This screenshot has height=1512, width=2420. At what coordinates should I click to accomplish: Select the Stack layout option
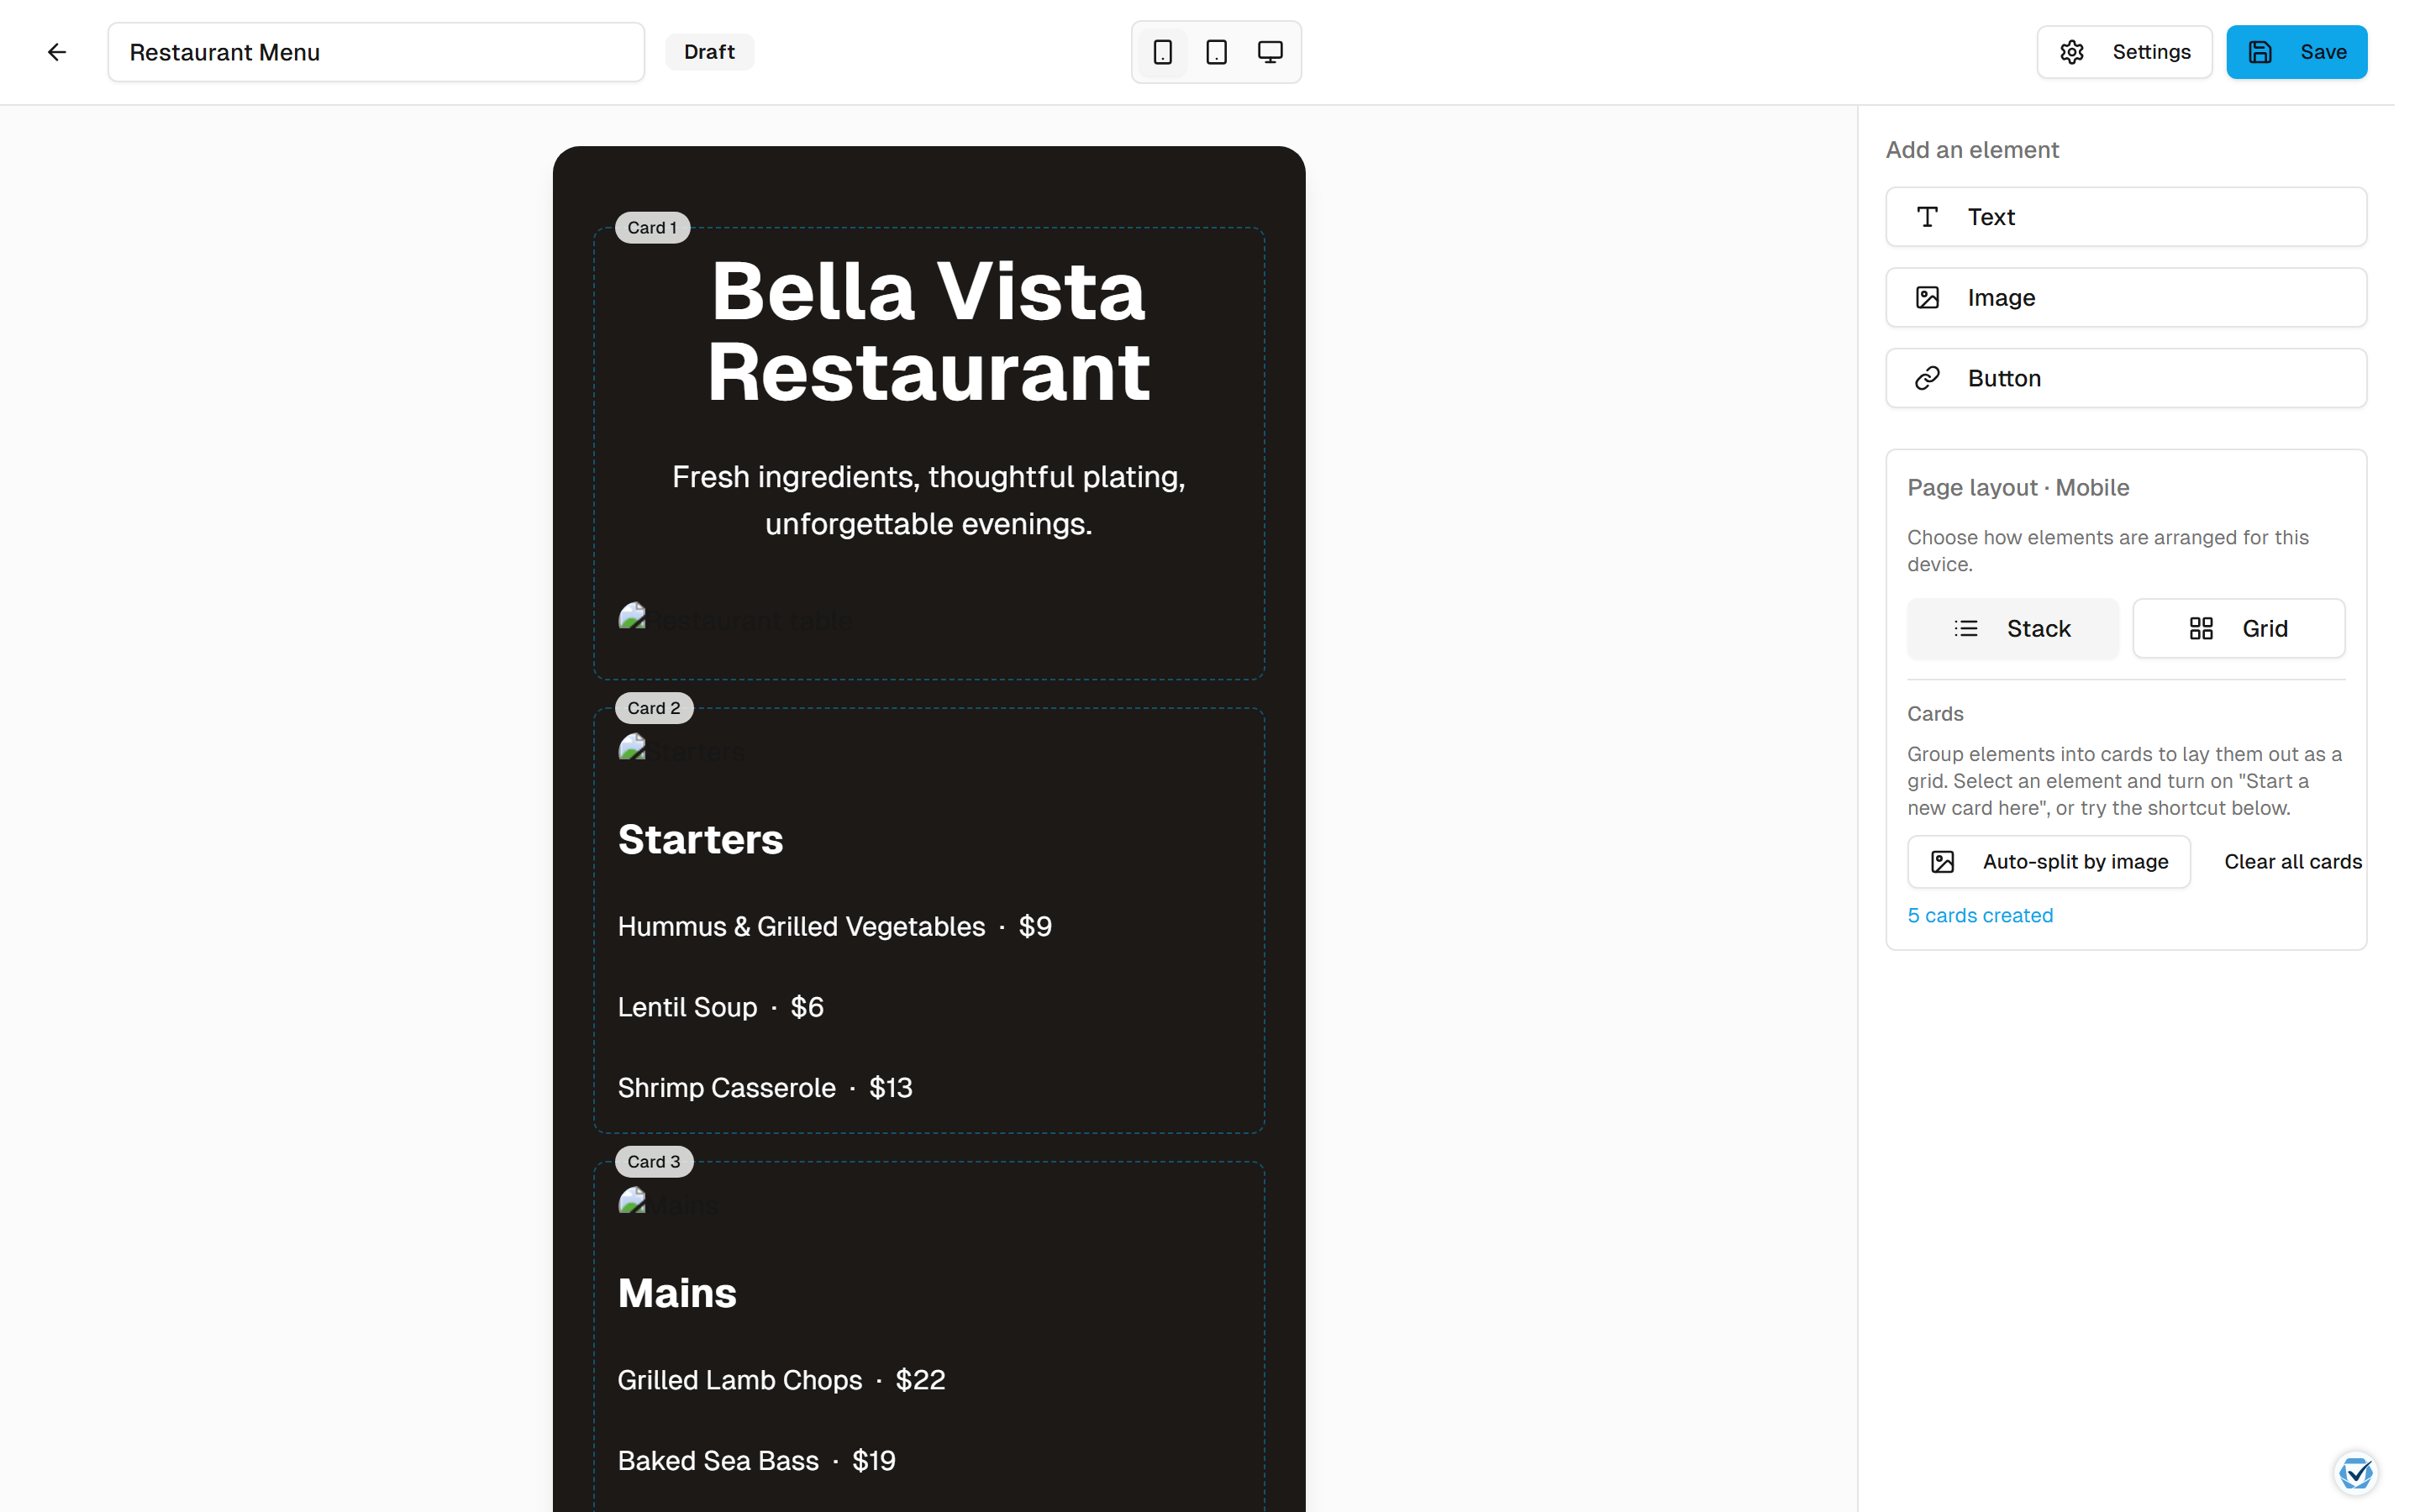[2012, 628]
